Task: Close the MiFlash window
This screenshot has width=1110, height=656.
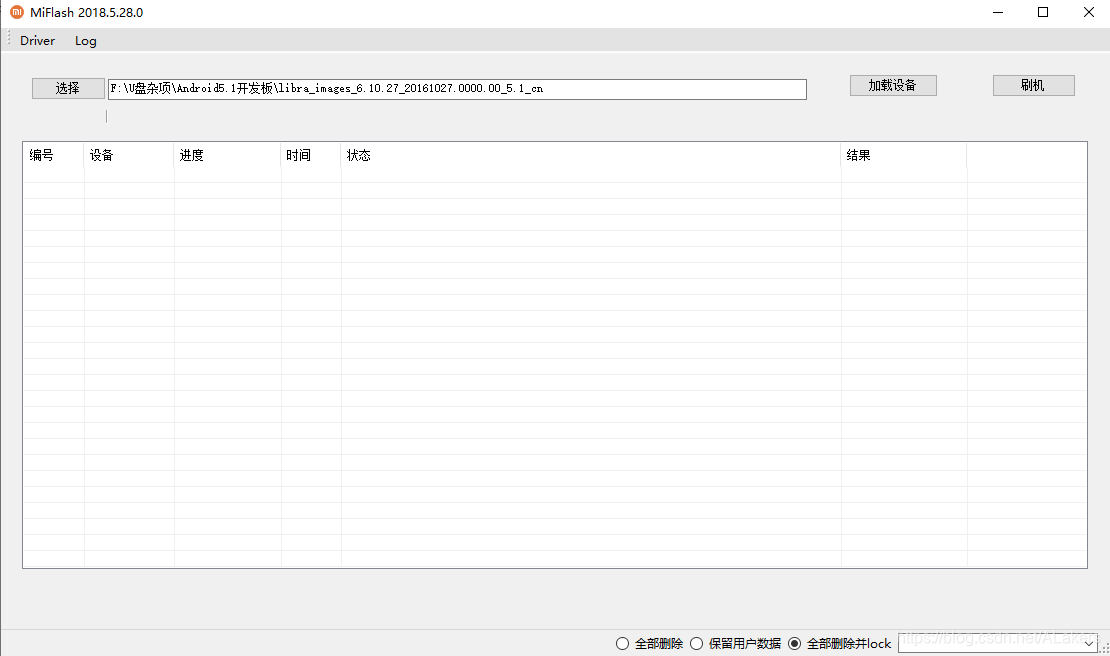Action: [x=1089, y=12]
